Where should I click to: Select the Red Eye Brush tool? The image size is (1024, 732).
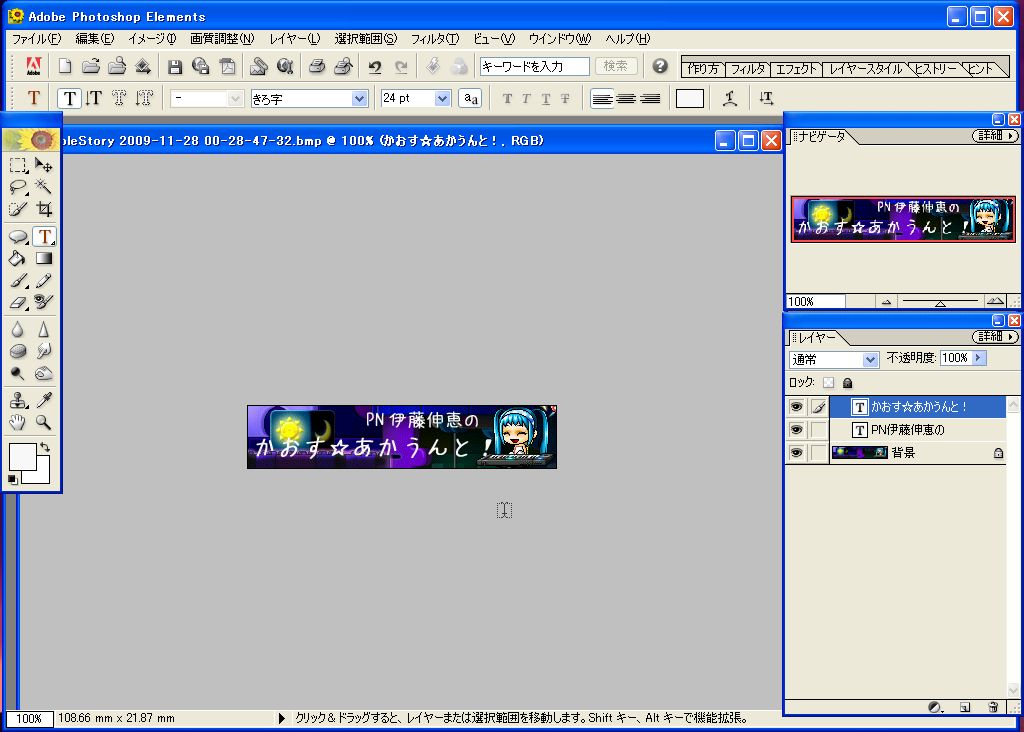[44, 302]
